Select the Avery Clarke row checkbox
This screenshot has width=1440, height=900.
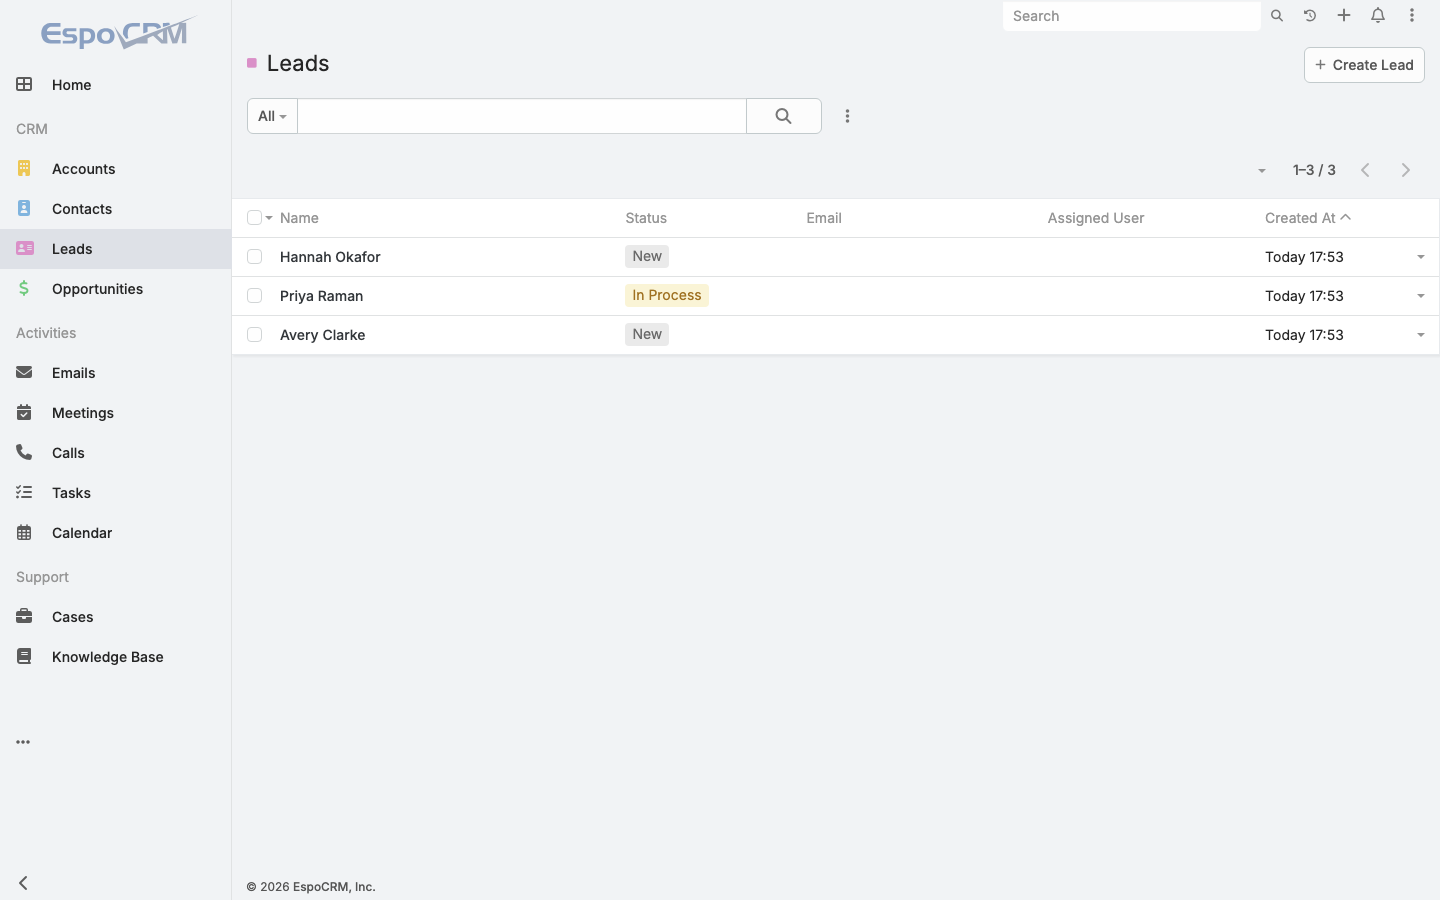pos(254,335)
